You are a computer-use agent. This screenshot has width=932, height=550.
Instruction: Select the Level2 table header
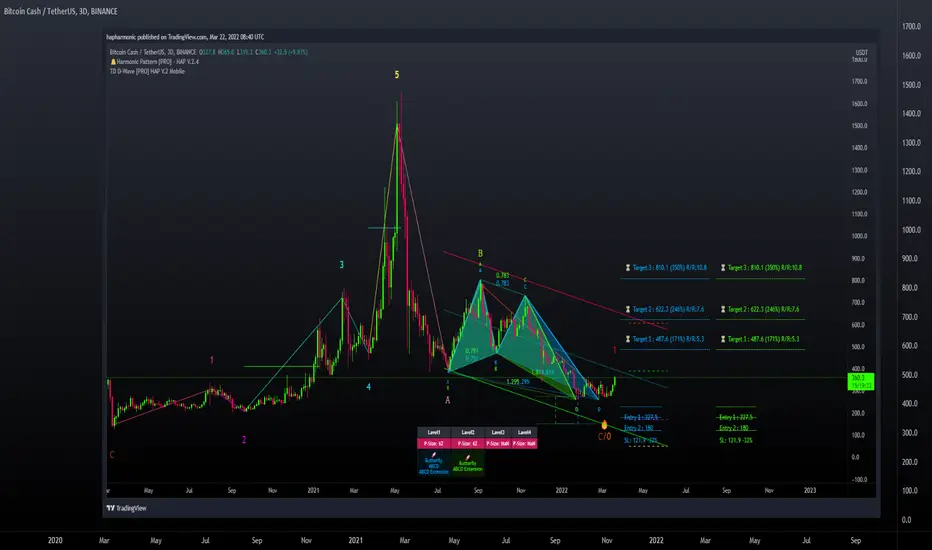[x=468, y=432]
